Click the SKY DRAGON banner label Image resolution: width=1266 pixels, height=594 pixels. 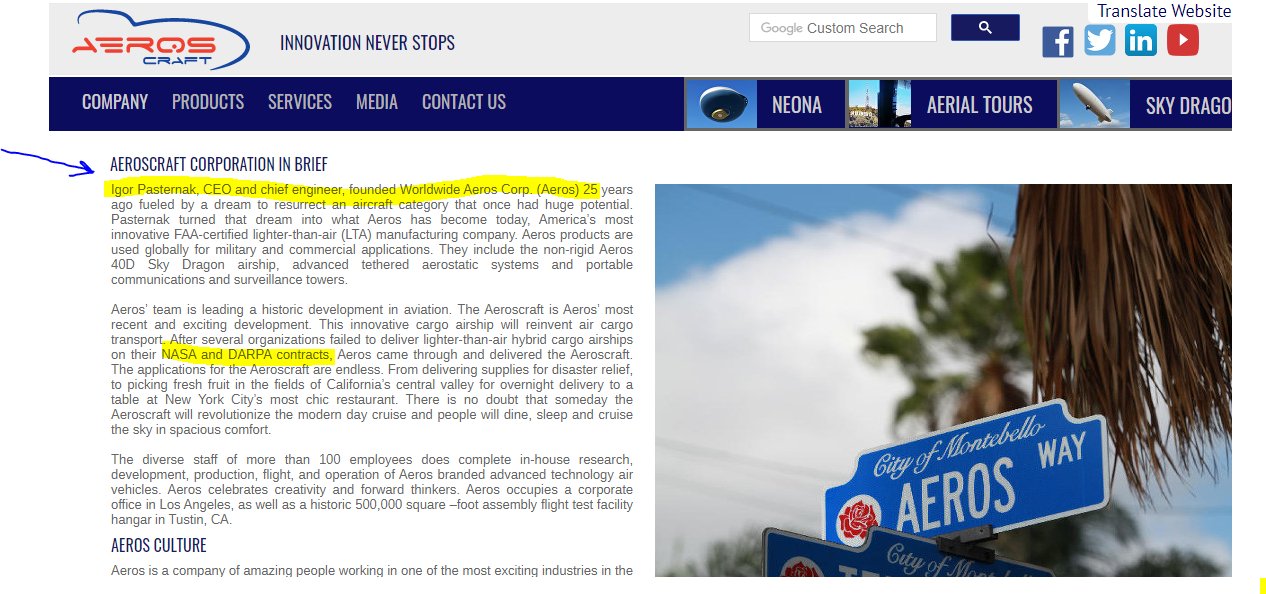point(1188,105)
